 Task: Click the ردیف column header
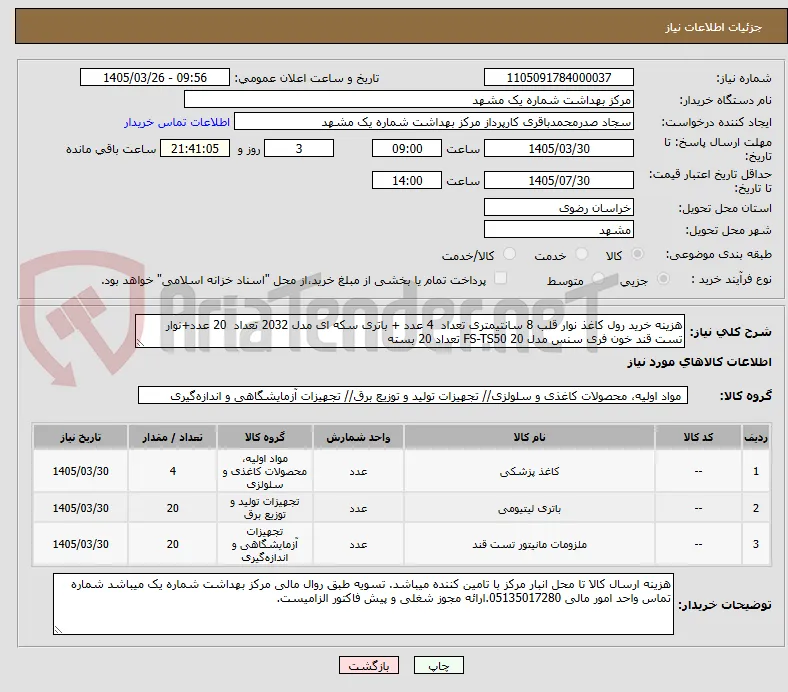pyautogui.click(x=755, y=437)
